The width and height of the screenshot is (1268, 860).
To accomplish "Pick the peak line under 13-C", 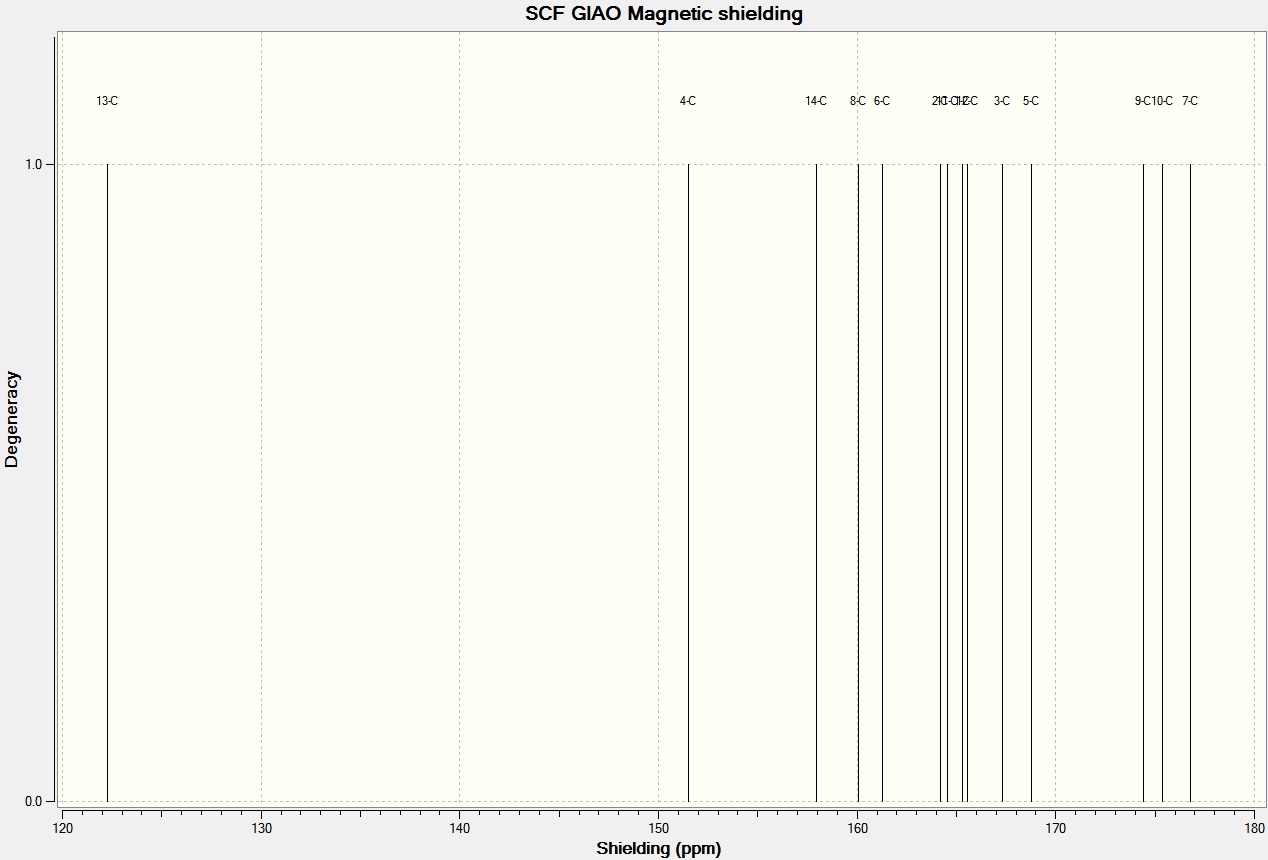I will click(x=107, y=482).
